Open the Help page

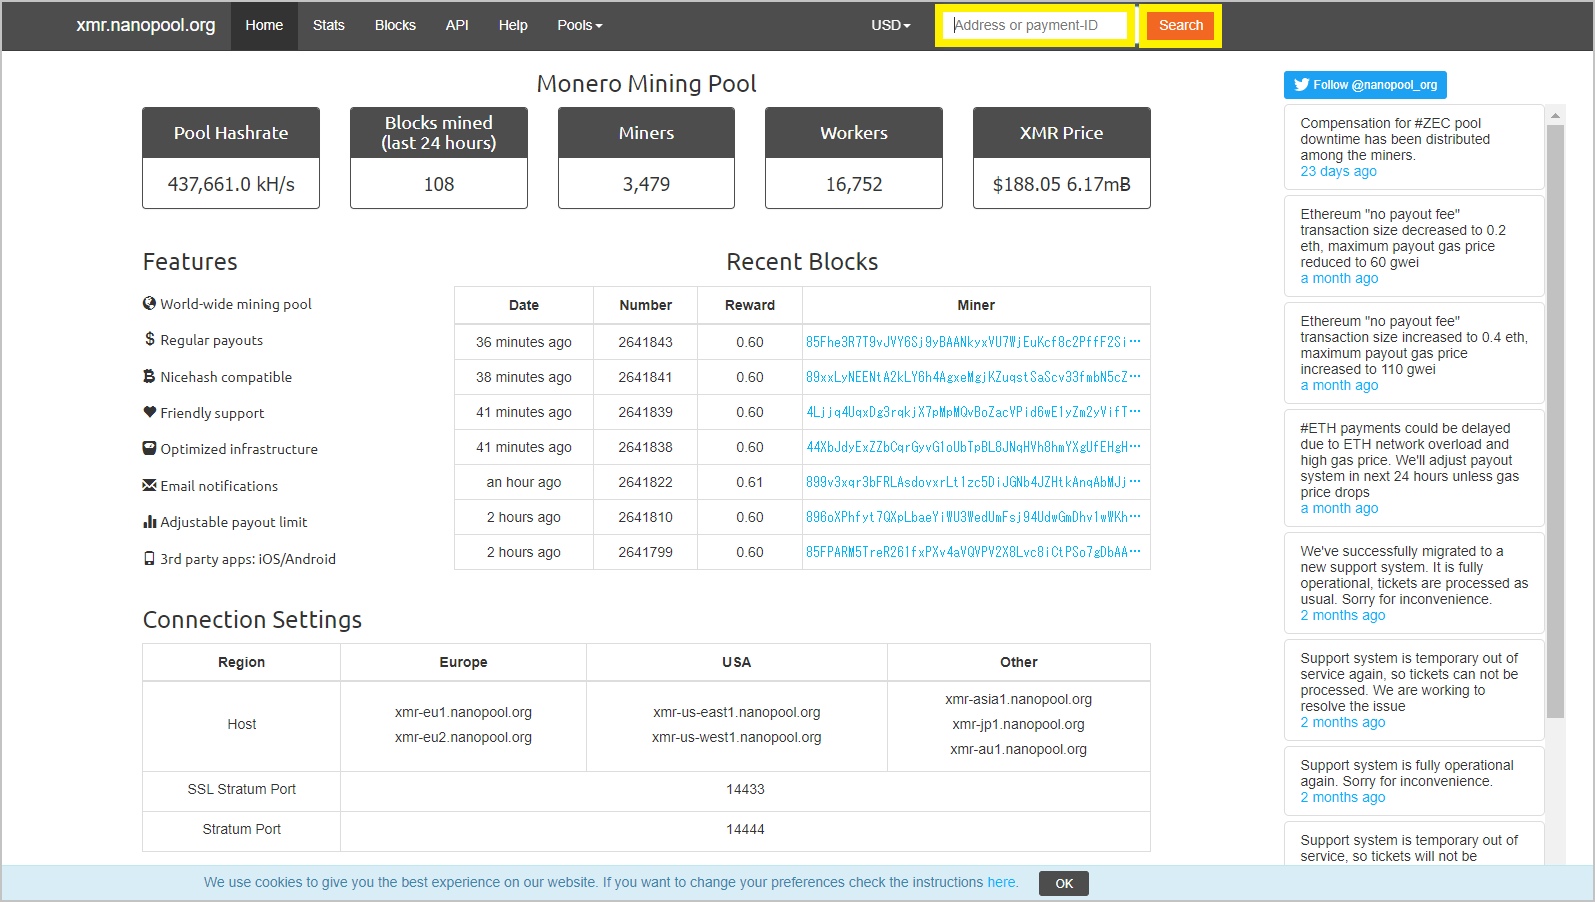(513, 25)
